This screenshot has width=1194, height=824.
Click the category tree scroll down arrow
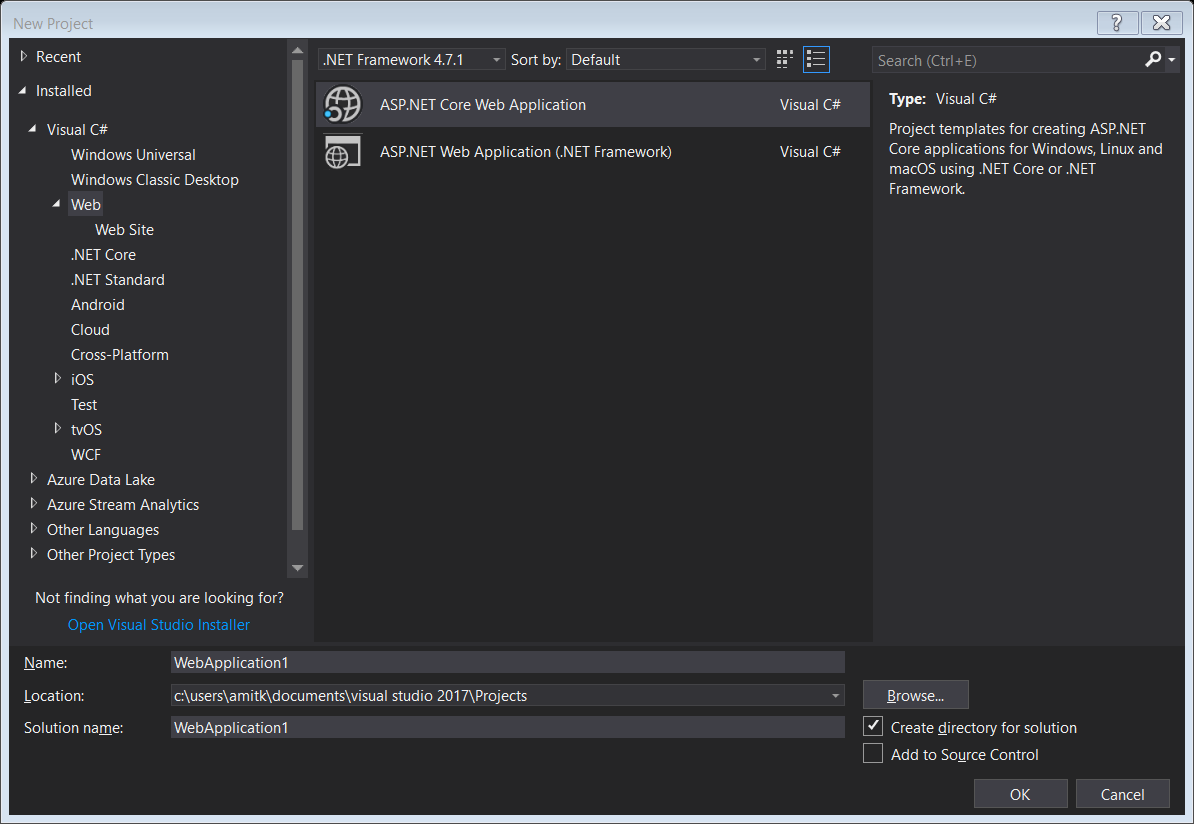click(x=298, y=568)
